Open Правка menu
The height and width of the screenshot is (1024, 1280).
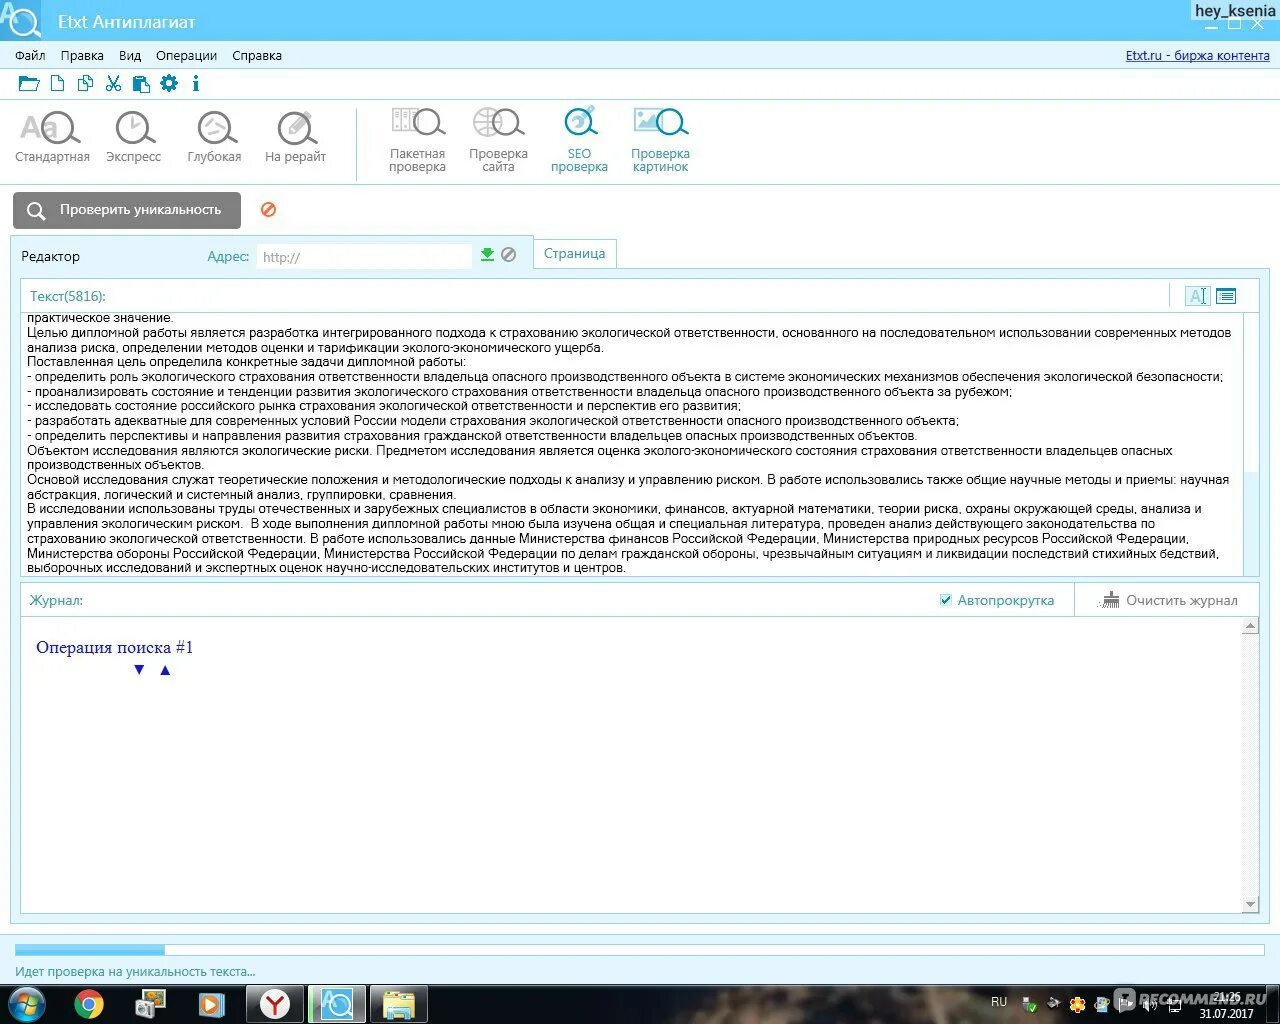[82, 56]
